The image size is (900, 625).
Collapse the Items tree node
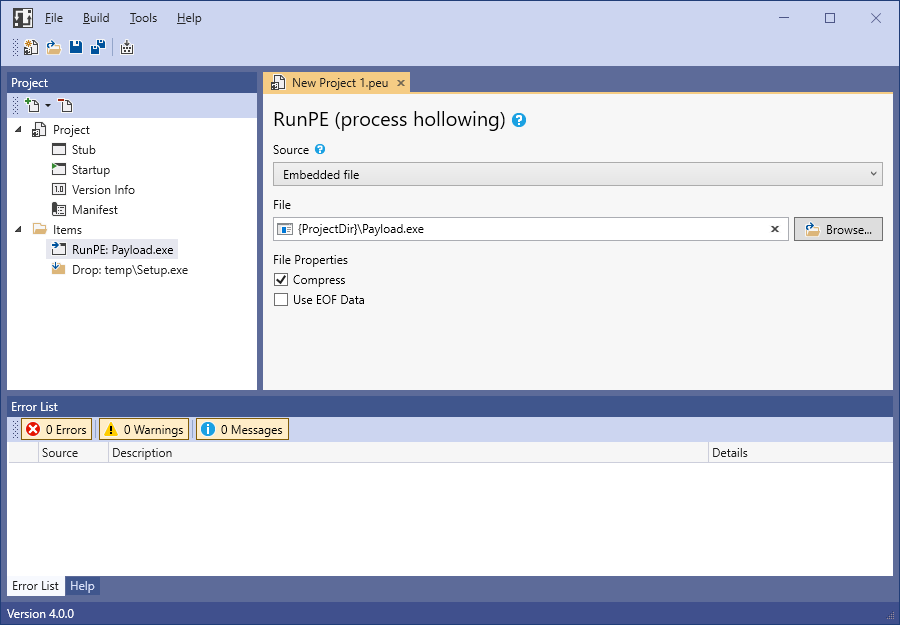(19, 230)
